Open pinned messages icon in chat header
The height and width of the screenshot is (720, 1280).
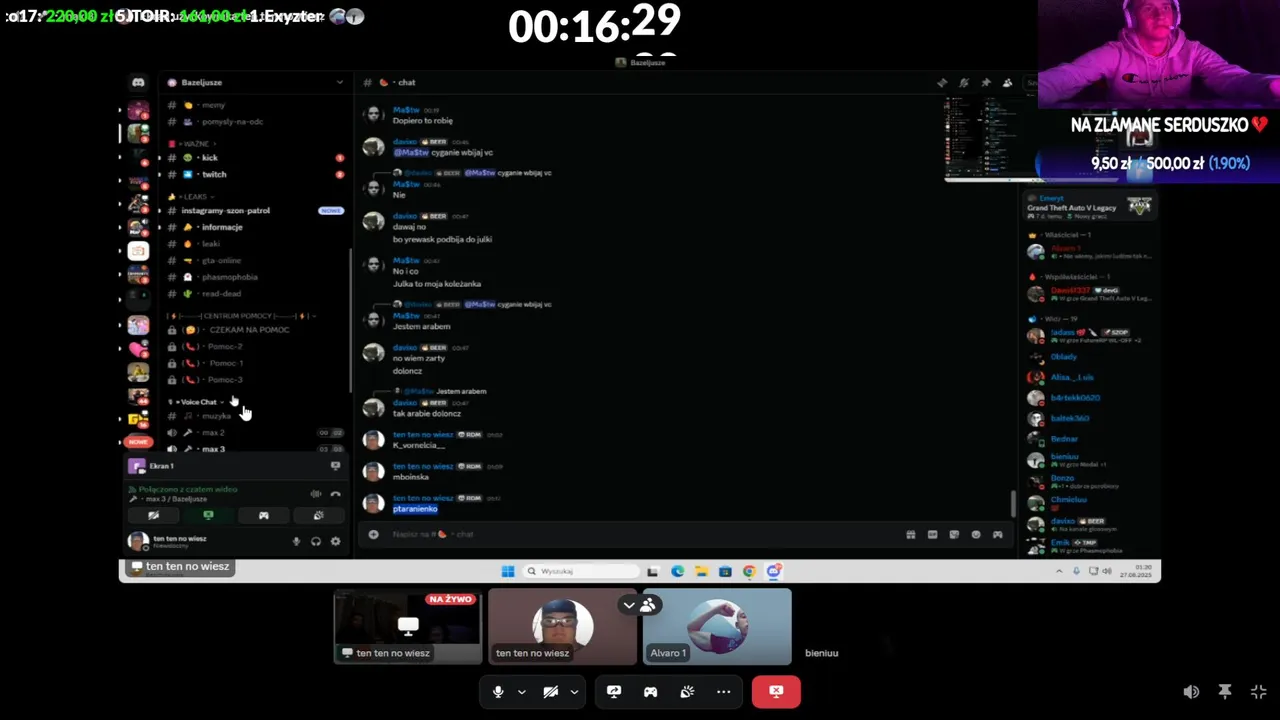point(985,83)
